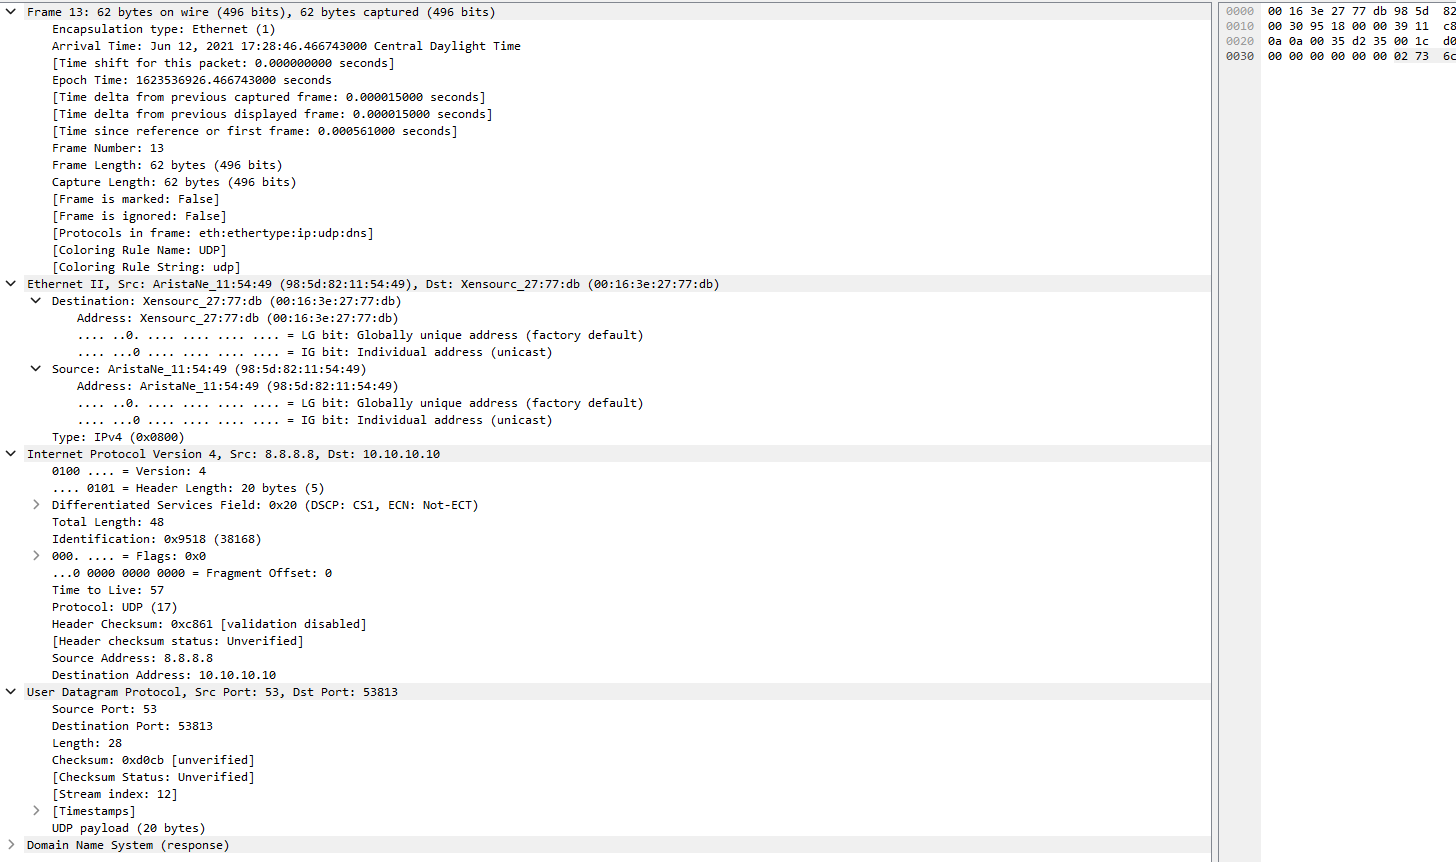Collapse the Internet Protocol Version 4 section
The height and width of the screenshot is (862, 1456).
pos(11,453)
